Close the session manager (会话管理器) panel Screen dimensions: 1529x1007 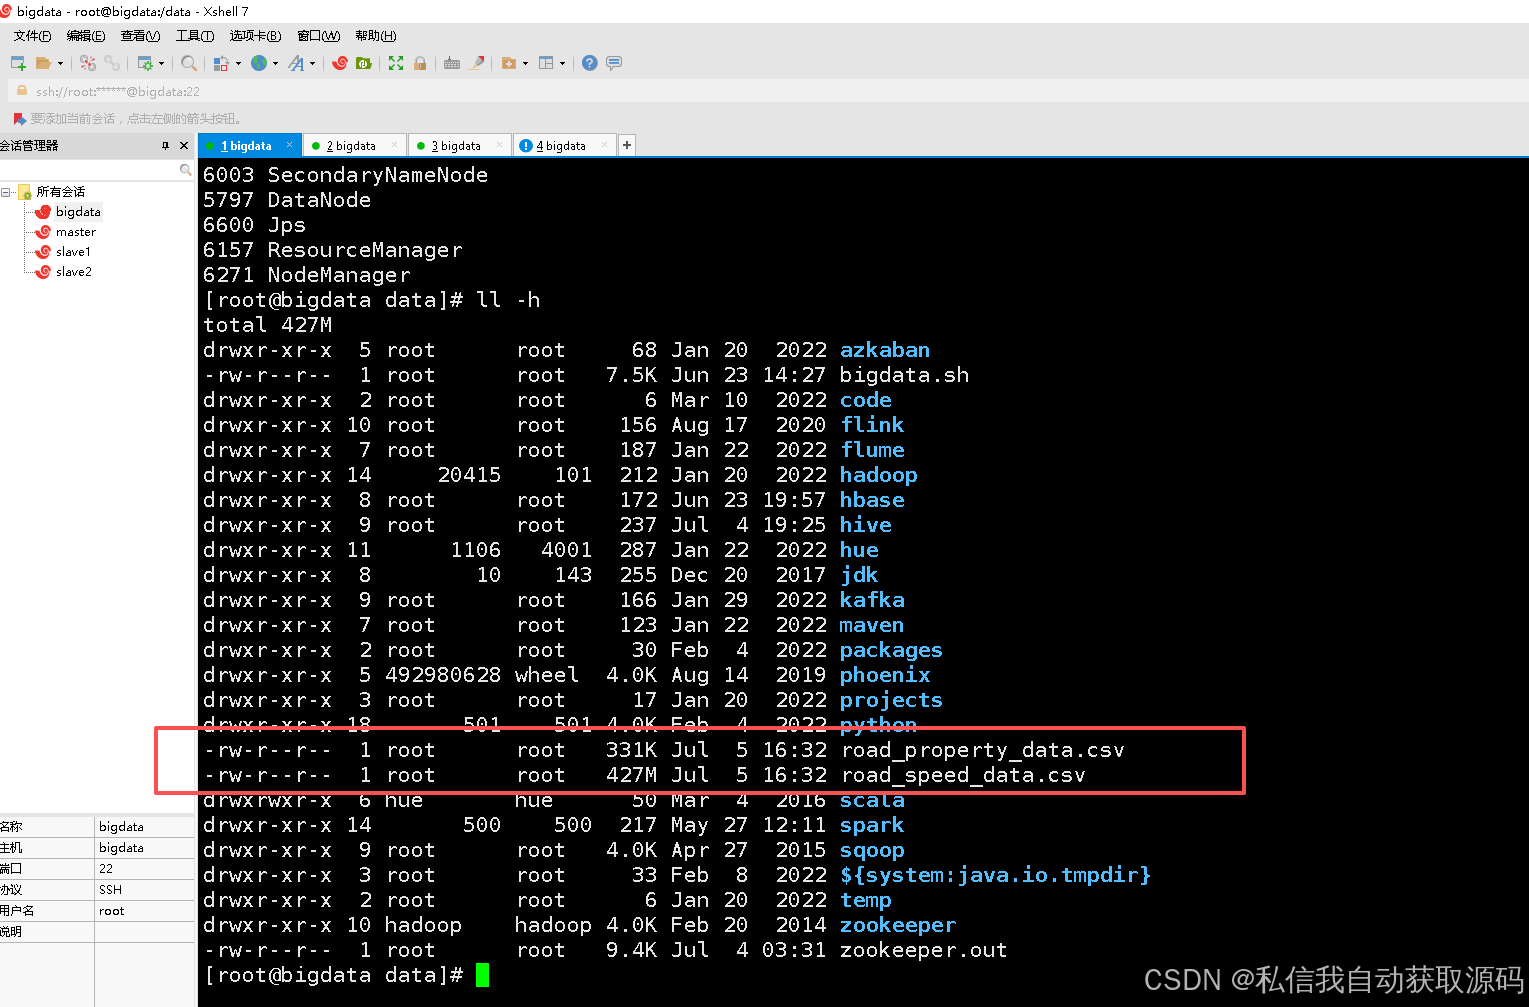184,146
